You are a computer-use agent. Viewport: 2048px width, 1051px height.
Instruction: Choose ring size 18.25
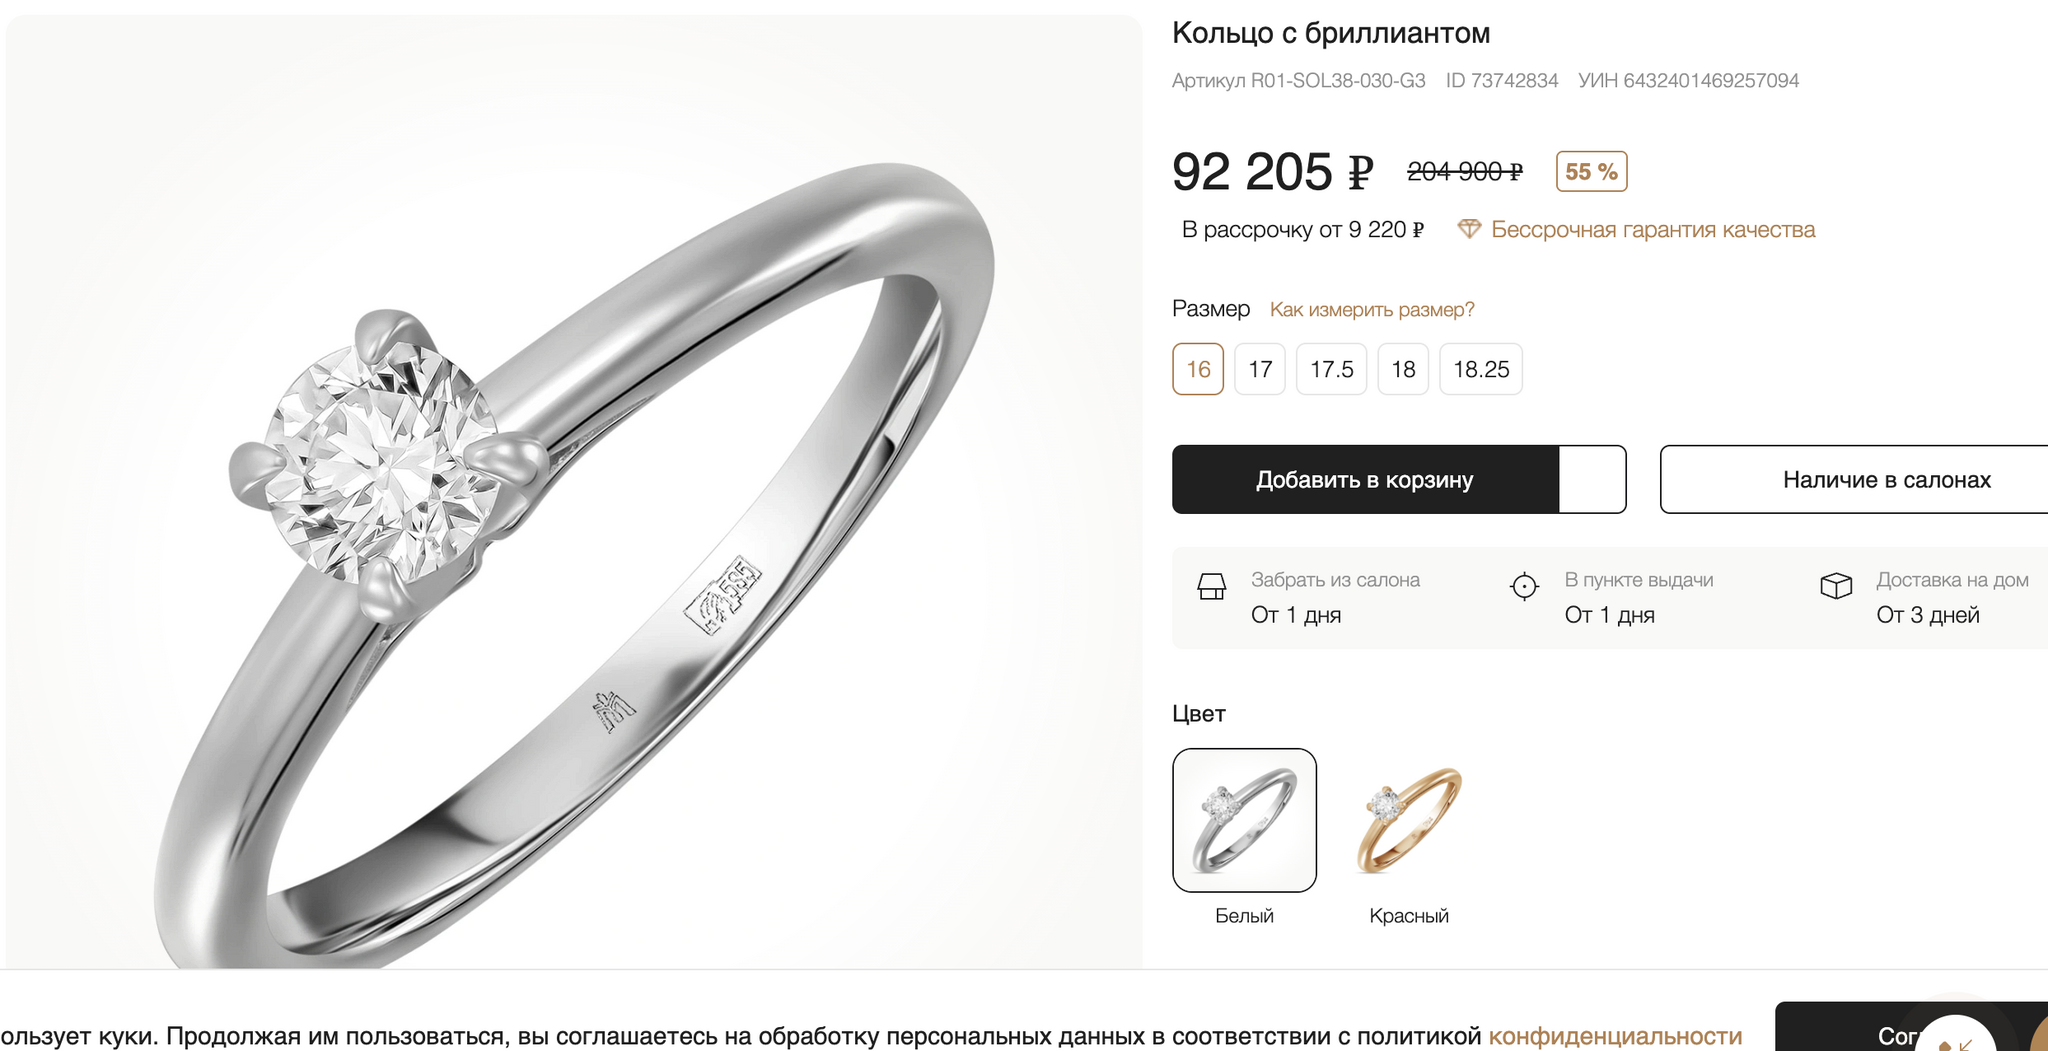1481,369
